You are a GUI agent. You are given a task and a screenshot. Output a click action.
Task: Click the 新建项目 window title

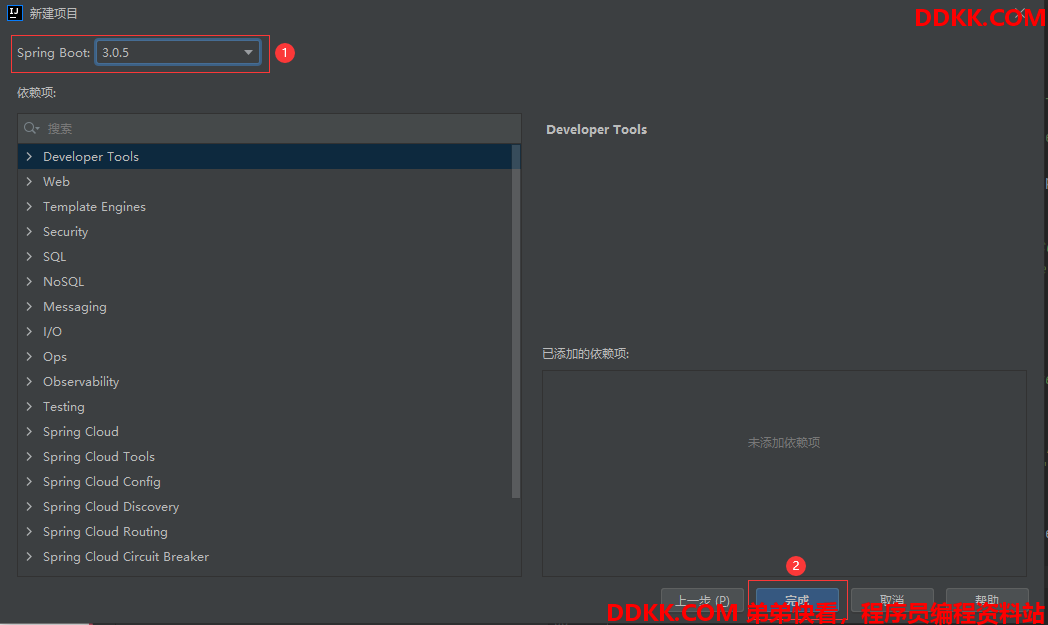tap(53, 13)
